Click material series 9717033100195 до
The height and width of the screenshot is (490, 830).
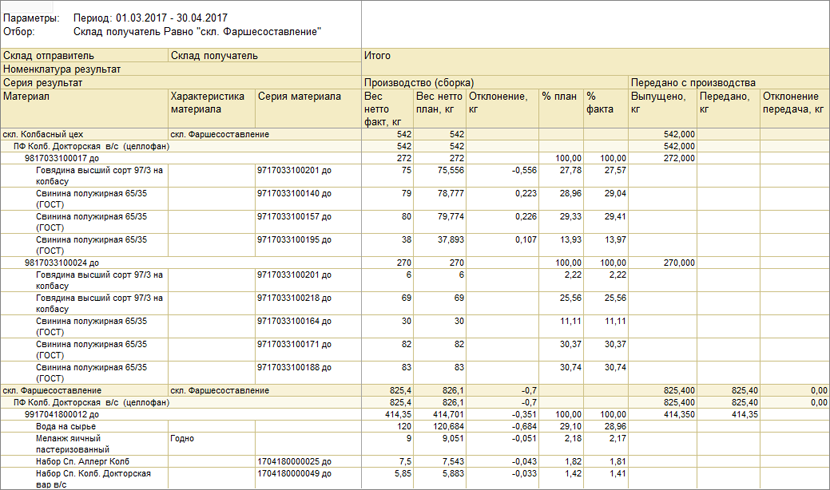click(294, 240)
